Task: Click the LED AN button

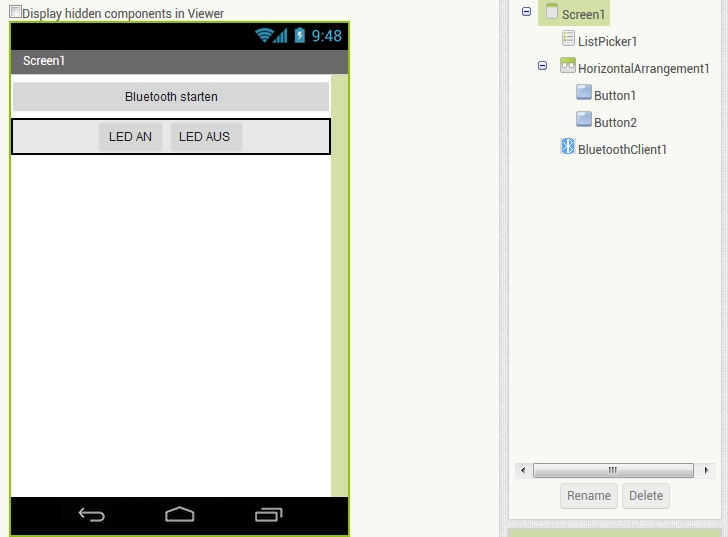Action: (130, 136)
